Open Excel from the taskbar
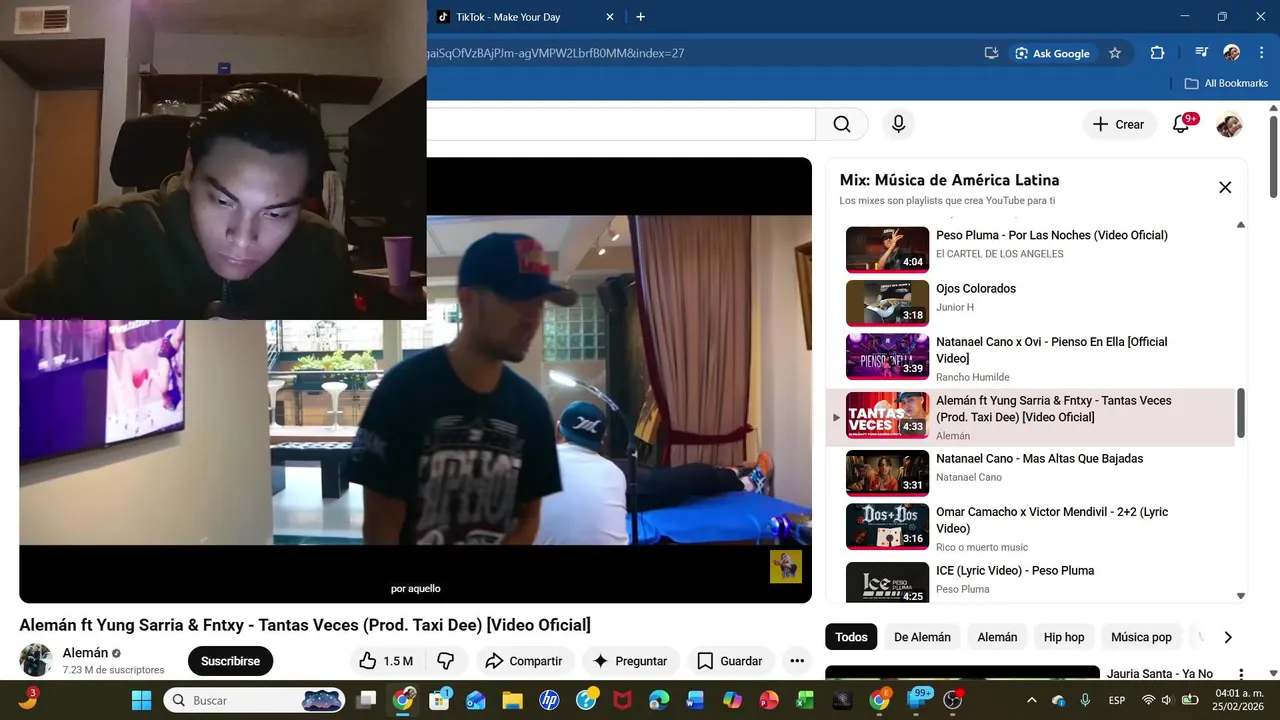Image resolution: width=1280 pixels, height=720 pixels. 805,700
